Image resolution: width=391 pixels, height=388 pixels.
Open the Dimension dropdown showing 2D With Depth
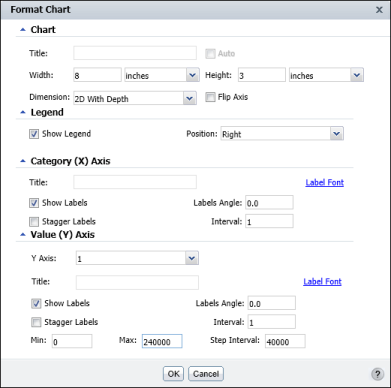135,98
